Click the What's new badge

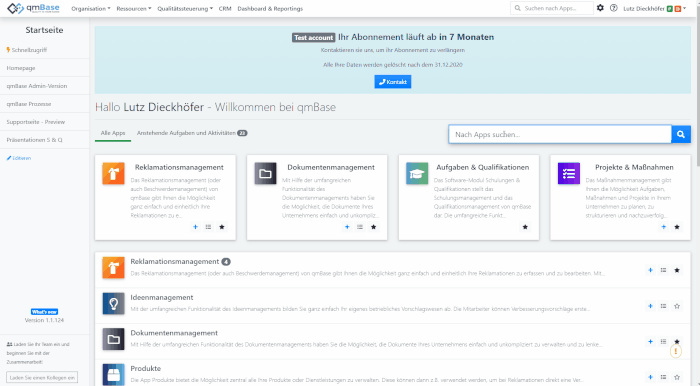pos(44,311)
